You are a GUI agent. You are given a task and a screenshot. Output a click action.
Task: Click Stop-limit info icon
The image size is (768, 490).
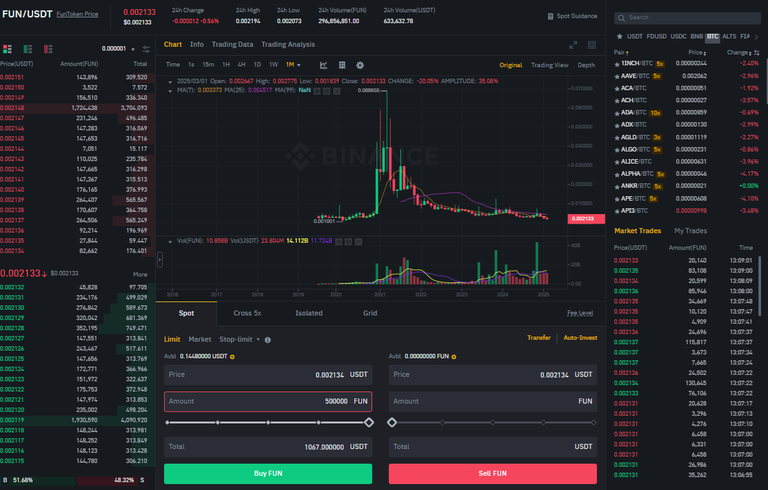click(x=267, y=340)
